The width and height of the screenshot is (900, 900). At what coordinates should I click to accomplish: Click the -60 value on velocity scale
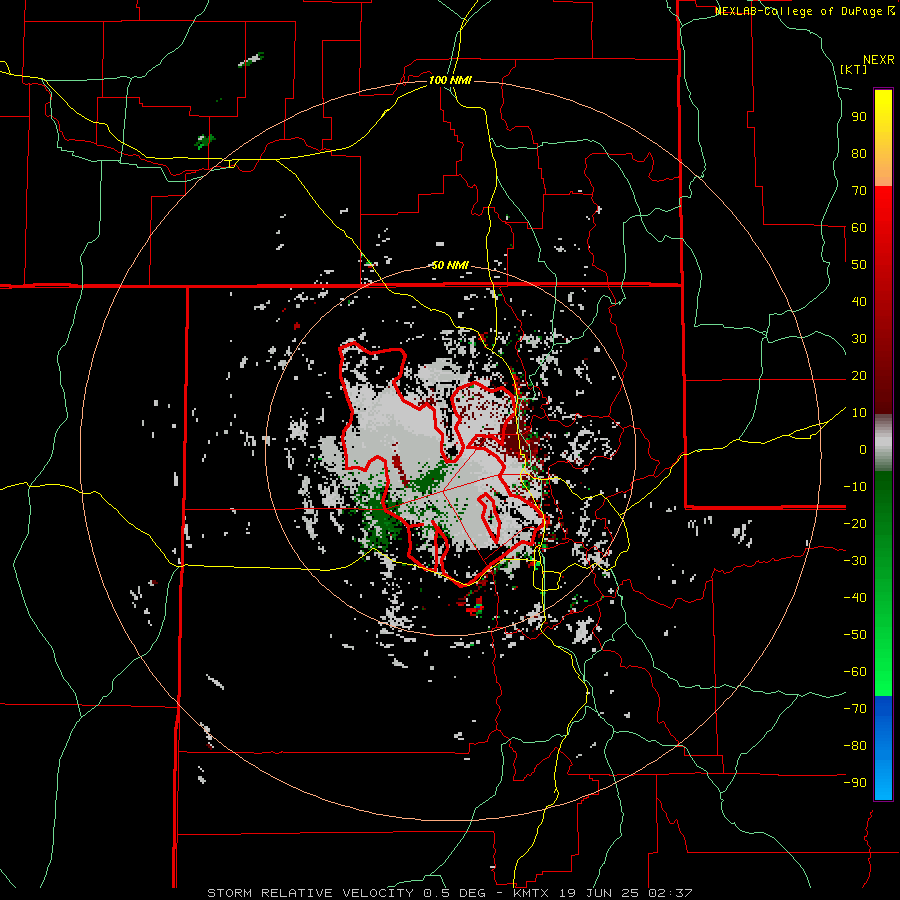click(855, 672)
